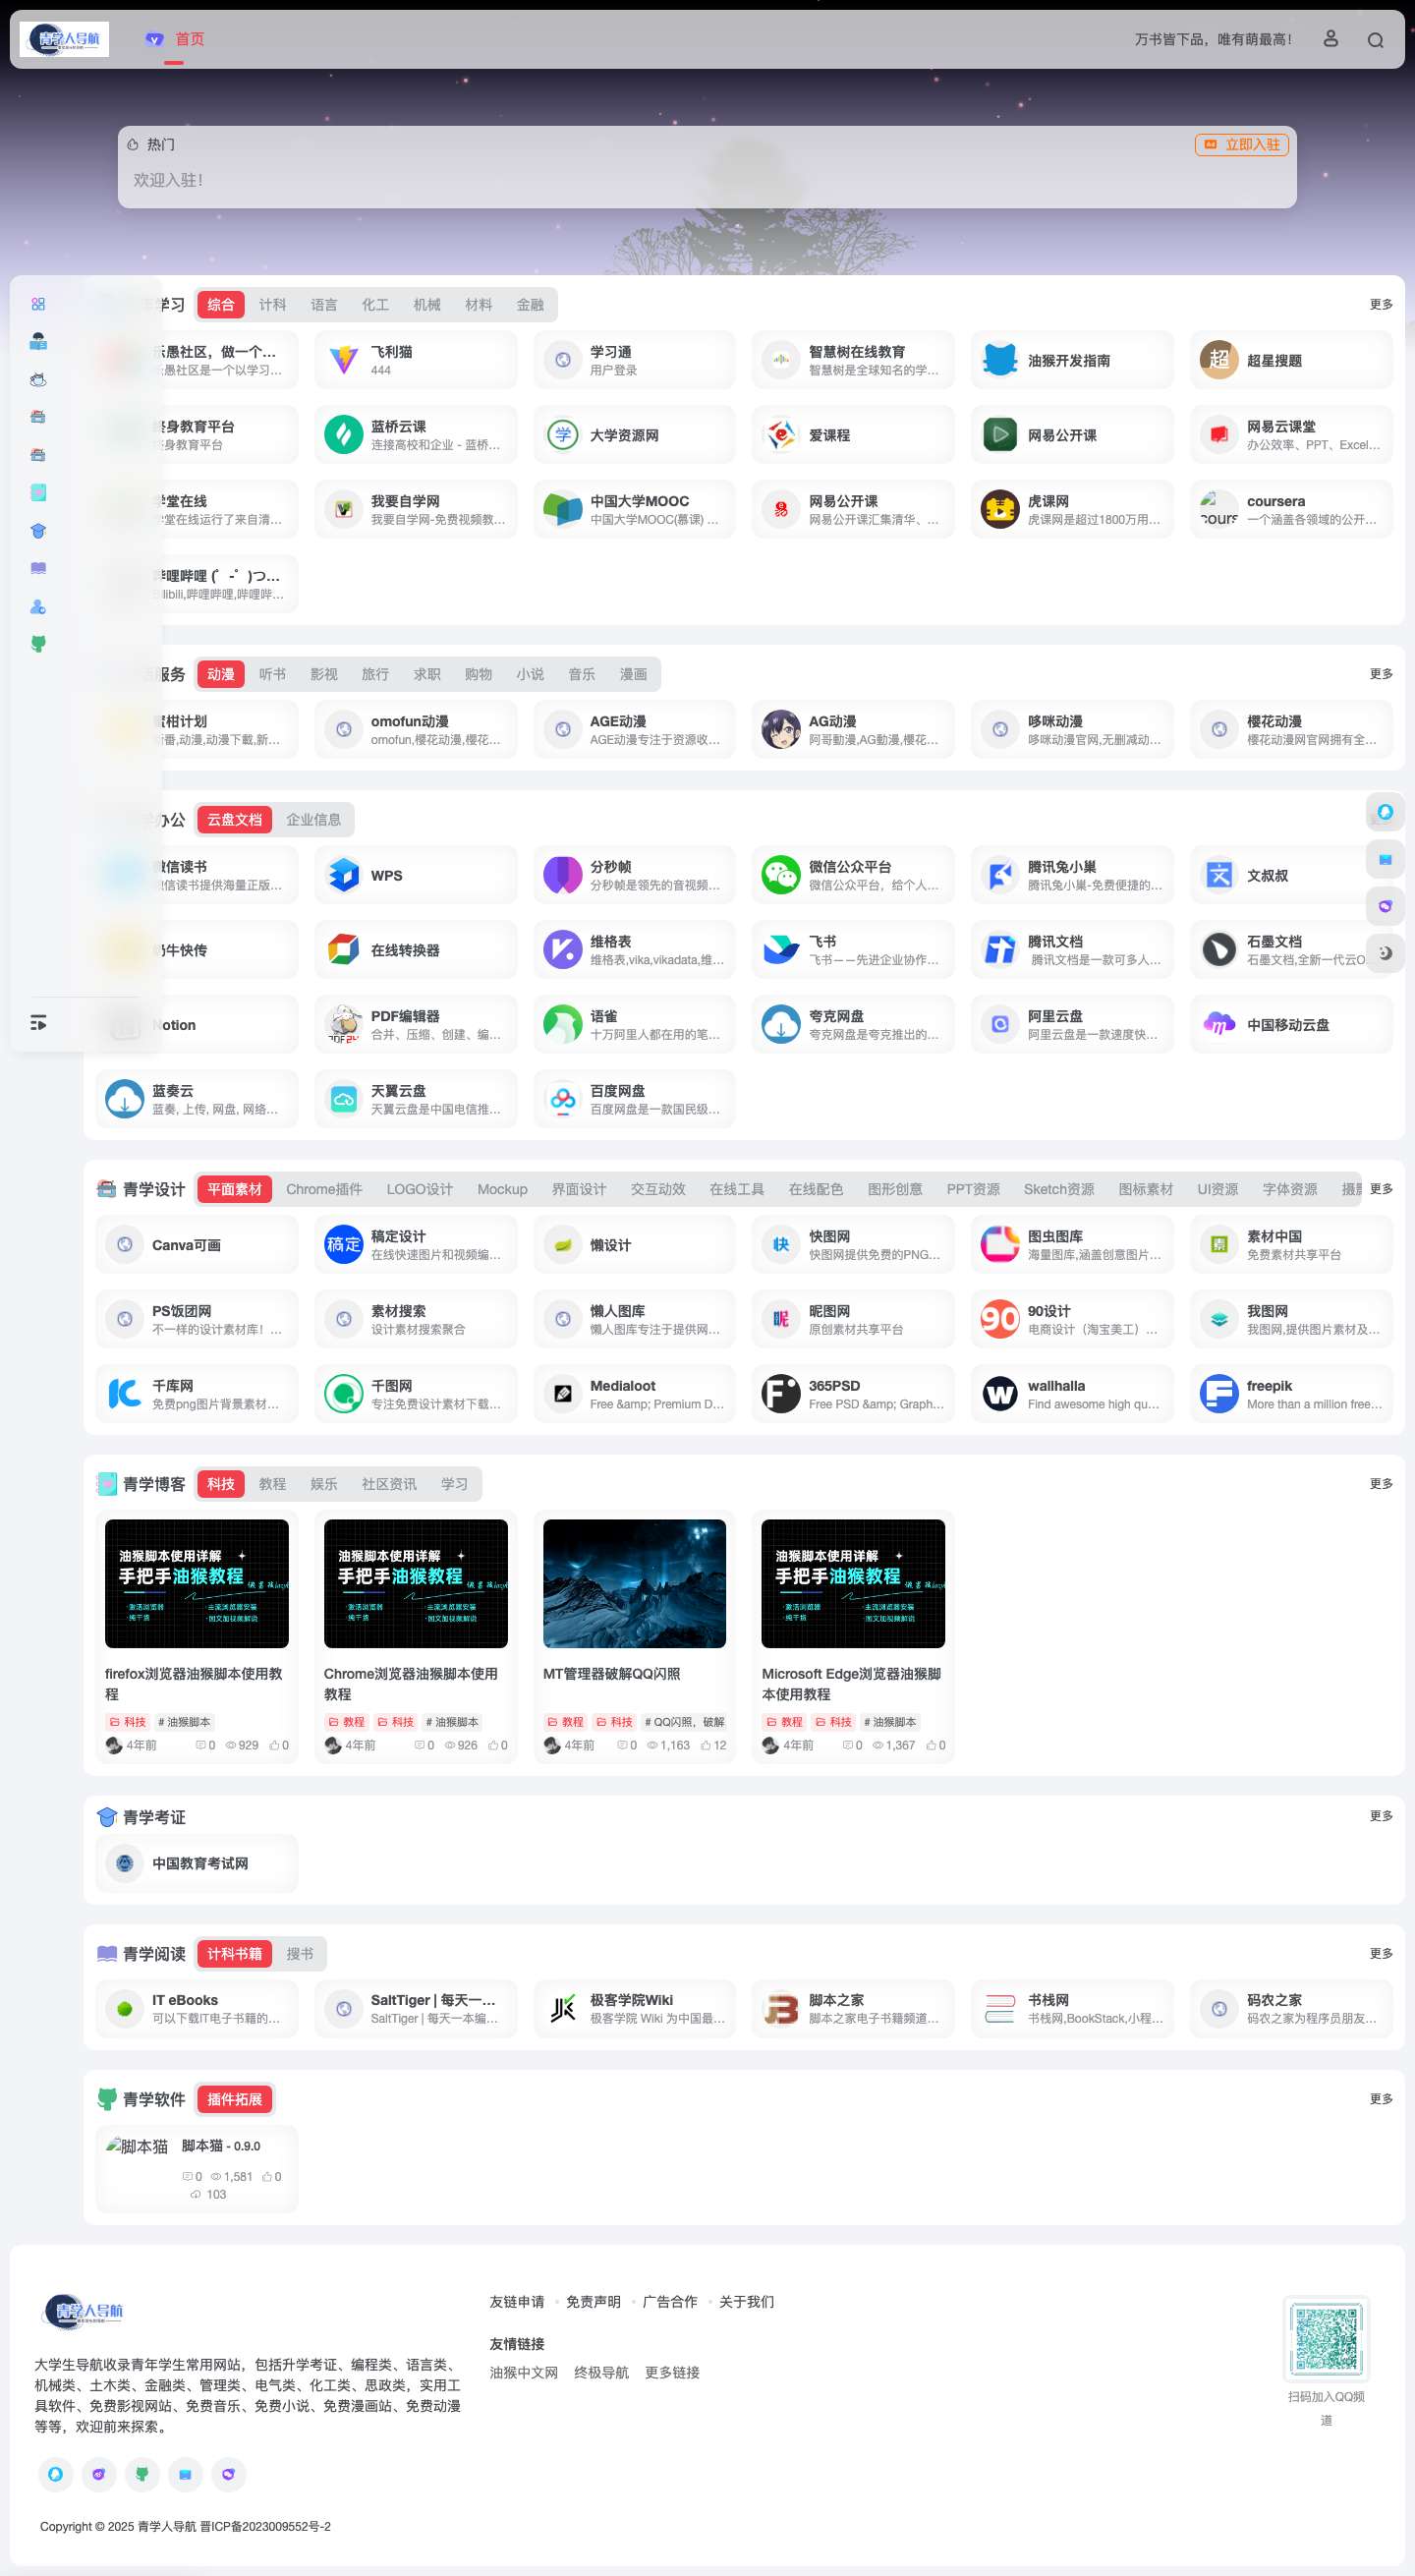Image resolution: width=1415 pixels, height=2576 pixels.
Task: Open the 关于我们 footer link
Action: 747,2302
